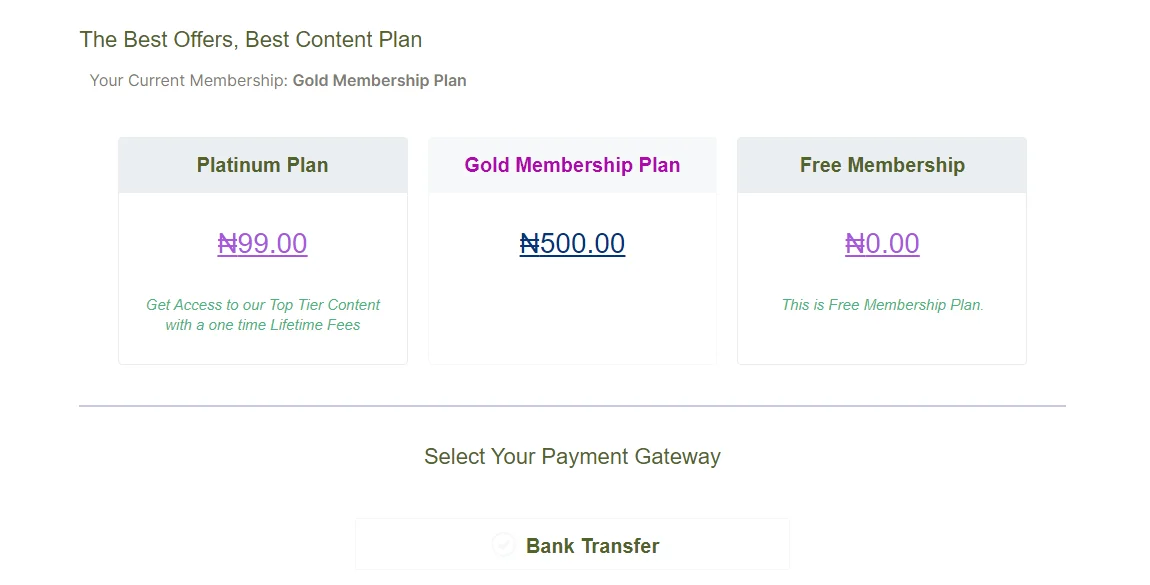Click the Naira symbol in Free price
Image resolution: width=1150 pixels, height=585 pixels.
coord(855,243)
